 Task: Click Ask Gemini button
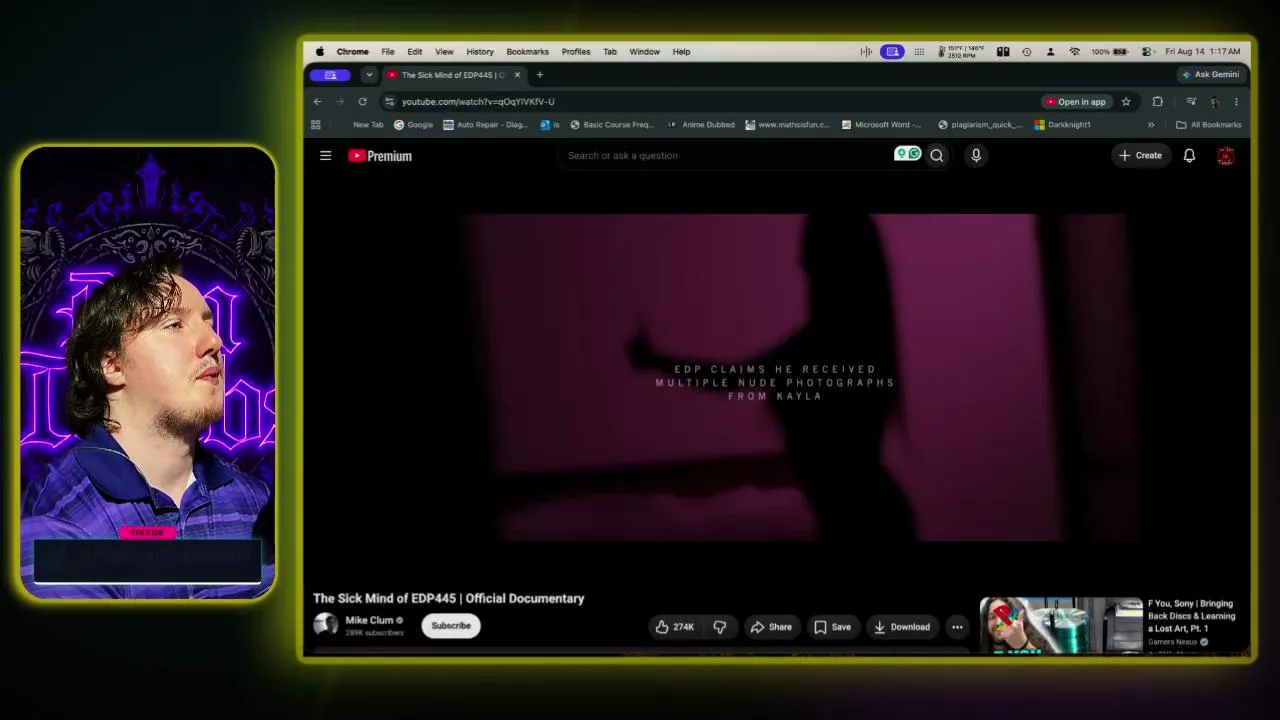pos(1210,74)
